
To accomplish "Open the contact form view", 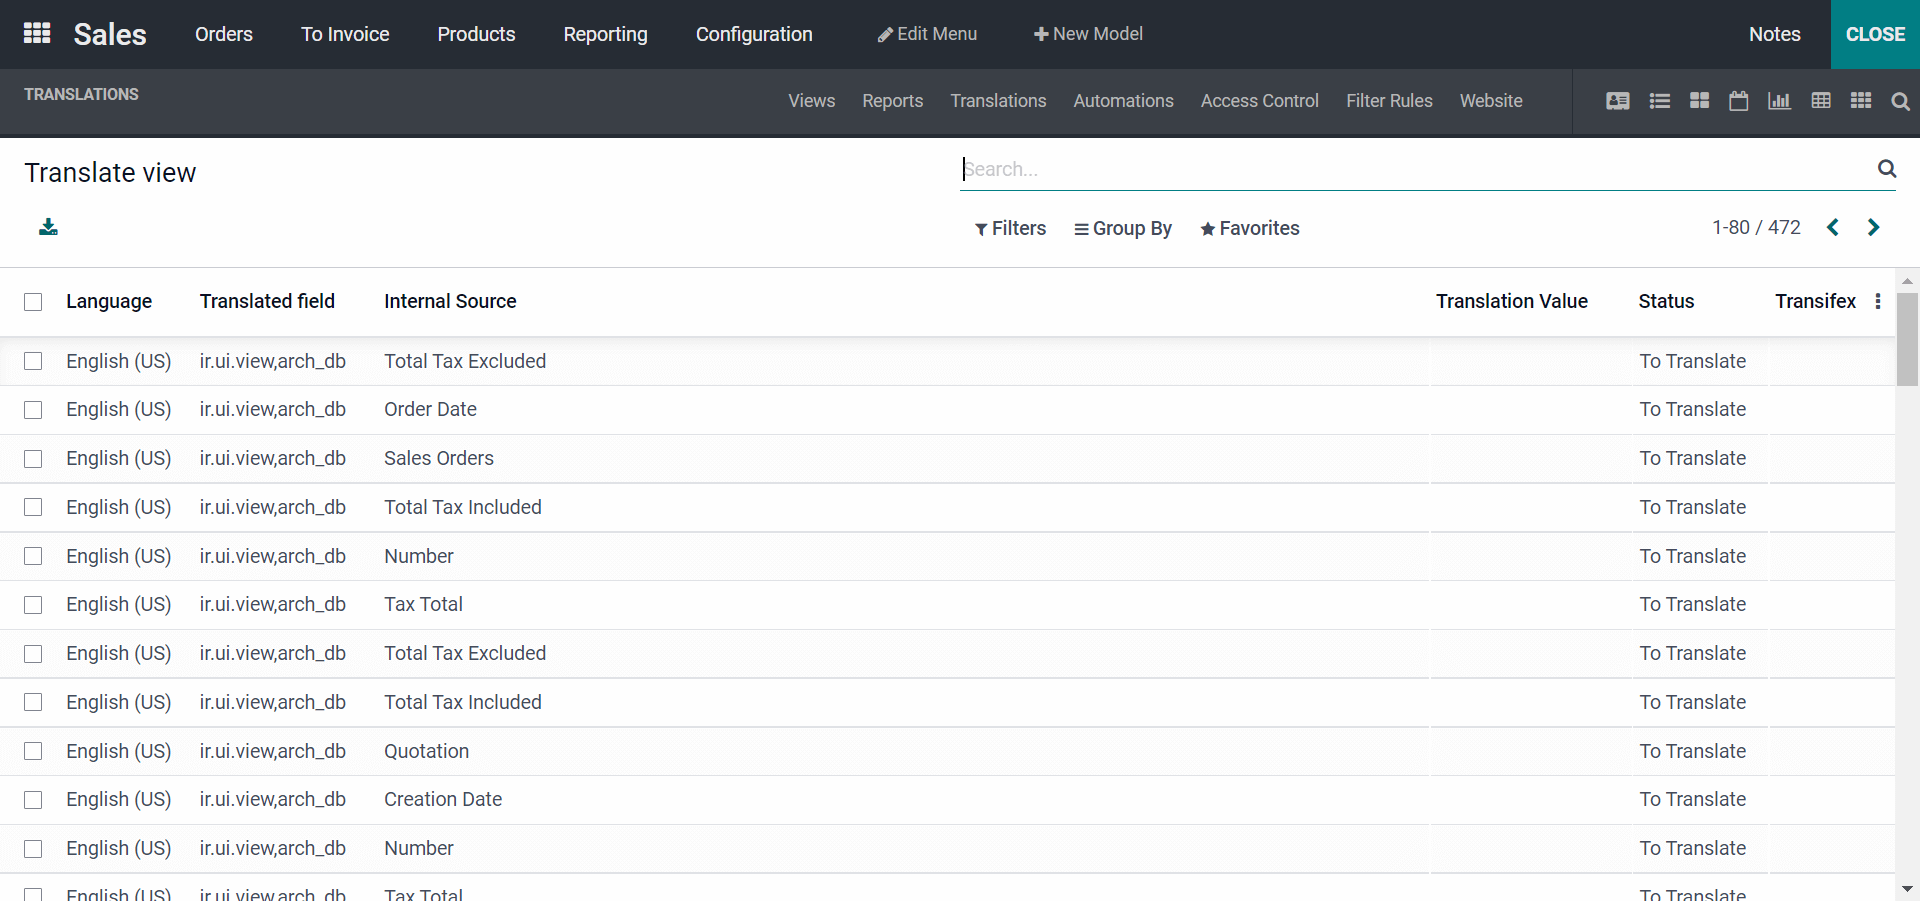I will click(1617, 101).
